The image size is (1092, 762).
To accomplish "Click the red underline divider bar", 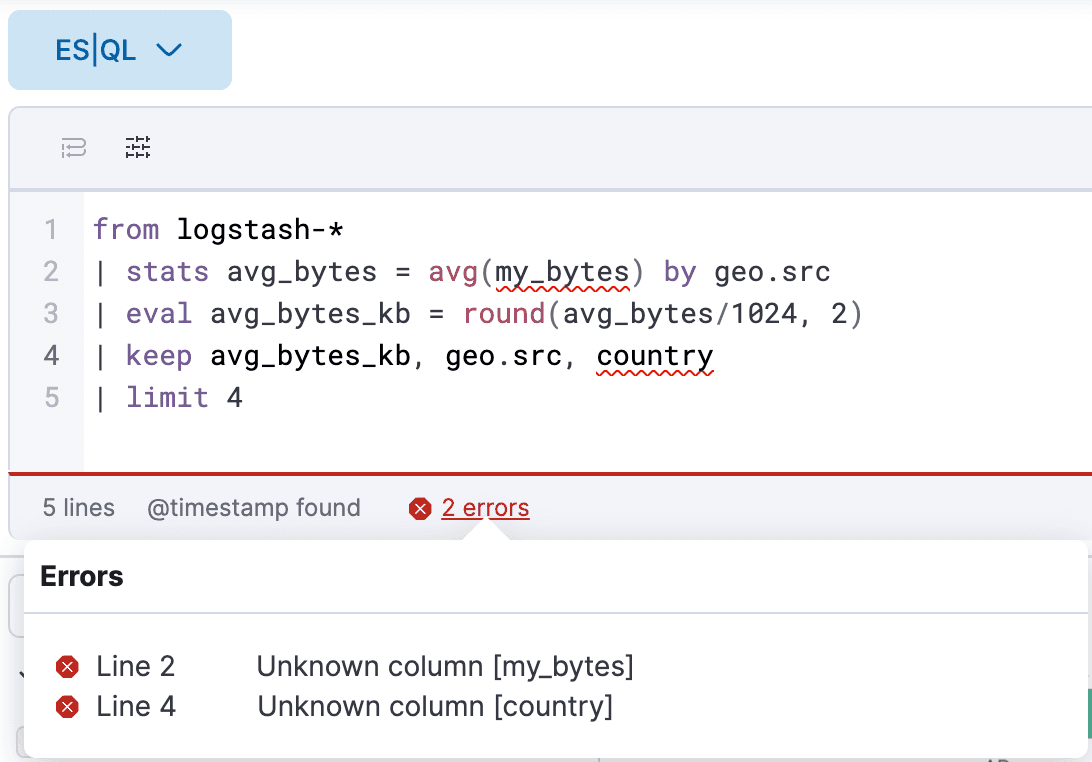I will tap(546, 473).
